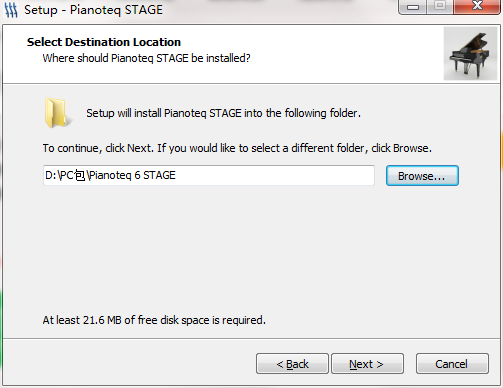Click the '21.6 MB of free disk space' notice
Image resolution: width=503 pixels, height=388 pixels.
(154, 320)
